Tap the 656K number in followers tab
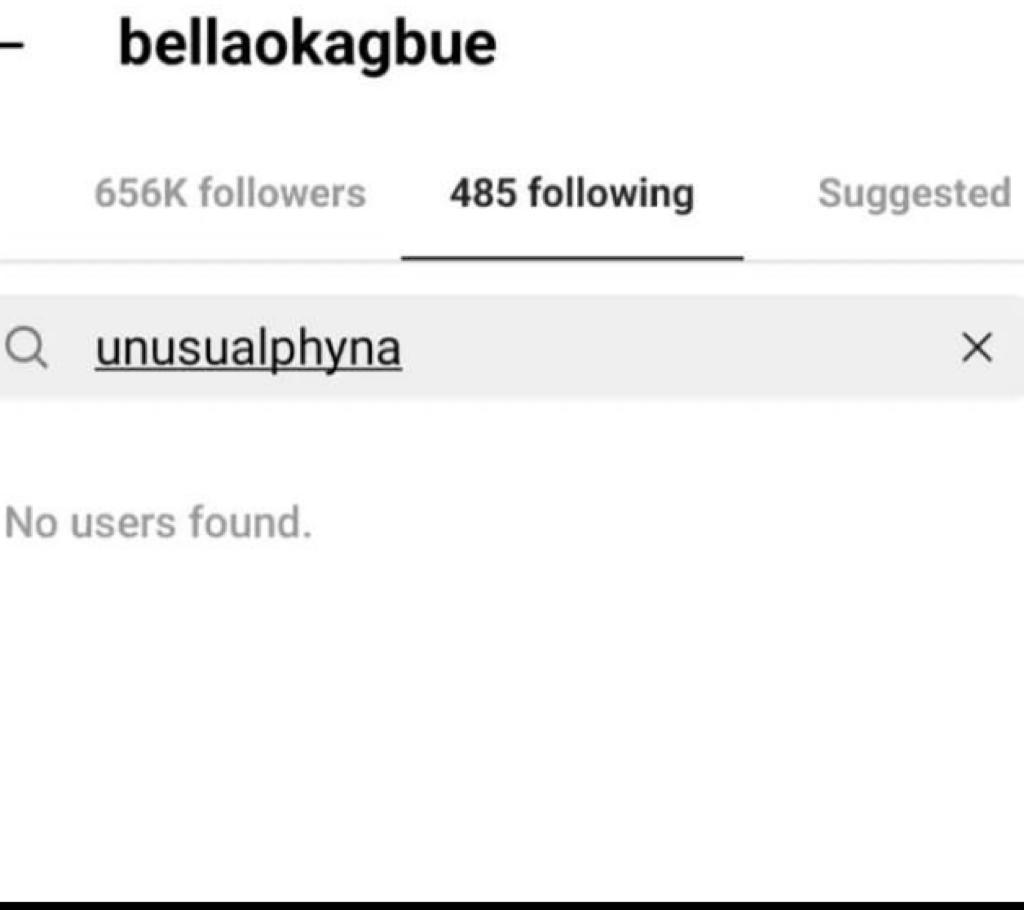Screen dimensions: 1024x910 140,193
